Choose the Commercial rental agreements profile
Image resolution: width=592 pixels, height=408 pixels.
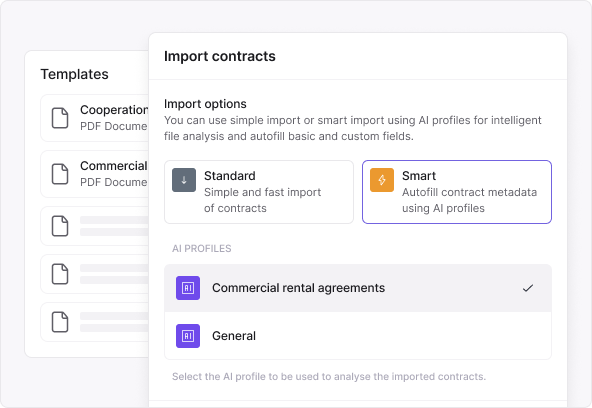(358, 288)
